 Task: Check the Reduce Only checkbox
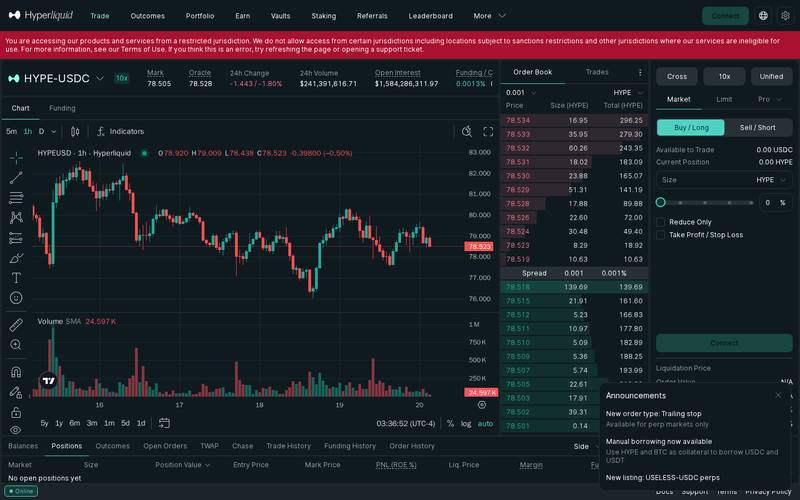661,222
